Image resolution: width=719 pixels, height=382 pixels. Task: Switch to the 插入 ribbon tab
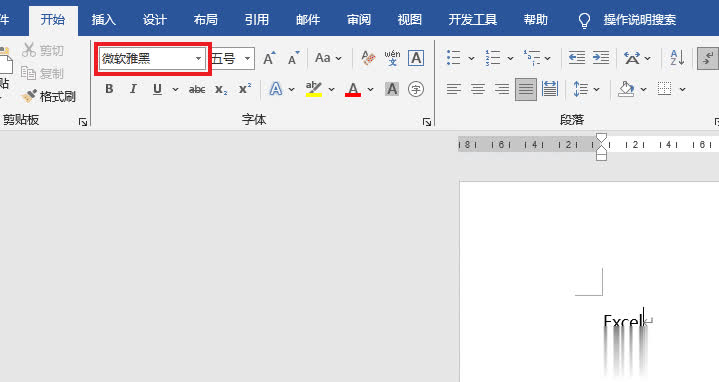104,19
